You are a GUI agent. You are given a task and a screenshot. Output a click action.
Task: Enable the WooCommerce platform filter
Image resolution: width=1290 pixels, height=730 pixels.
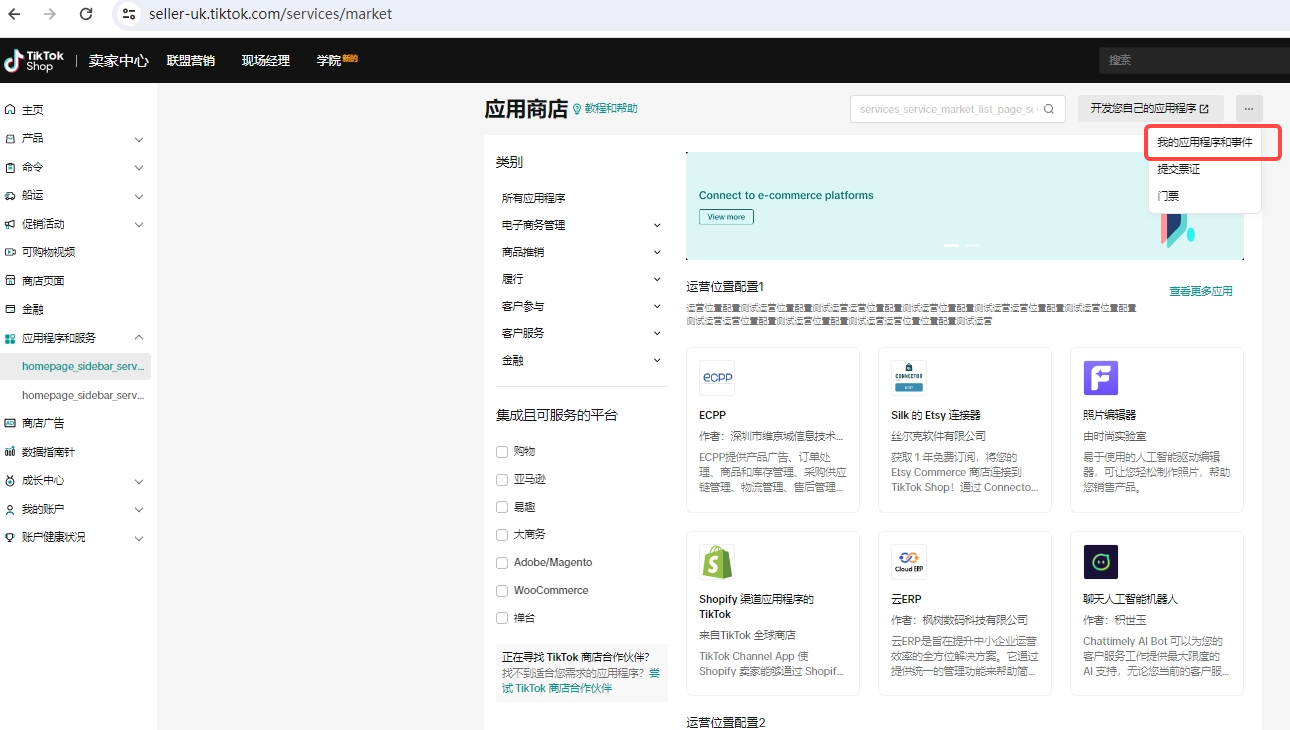[x=502, y=590]
